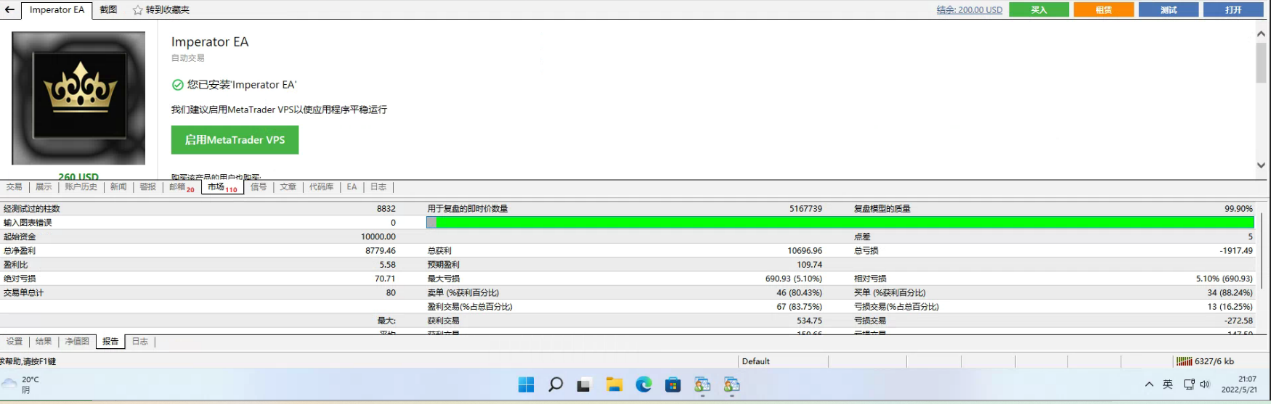Switch to the 截图 tab
Image resolution: width=1271 pixels, height=404 pixels.
click(x=109, y=10)
